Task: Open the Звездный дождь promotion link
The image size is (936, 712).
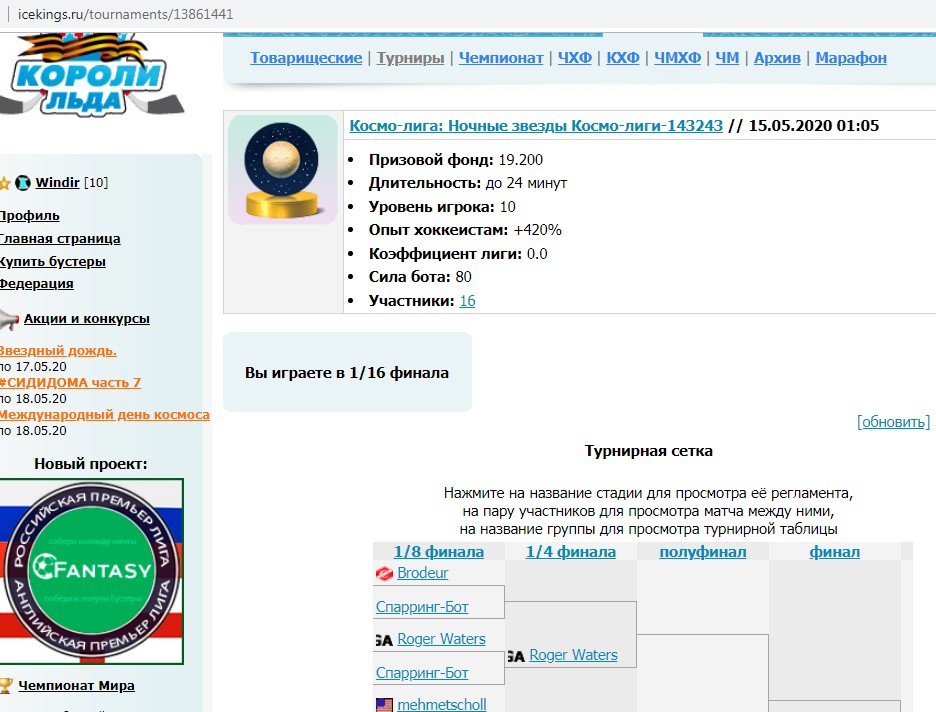Action: [58, 351]
